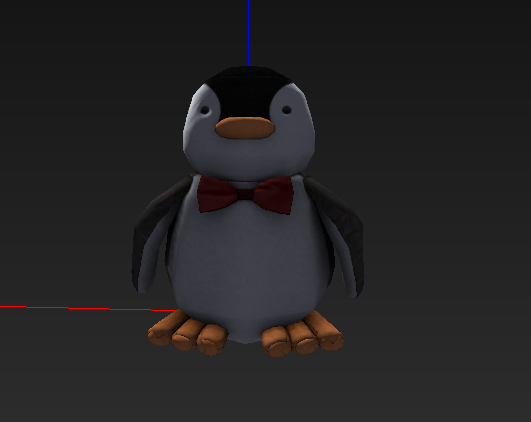
Task: Select the left half of red bow tie
Action: (x=217, y=194)
